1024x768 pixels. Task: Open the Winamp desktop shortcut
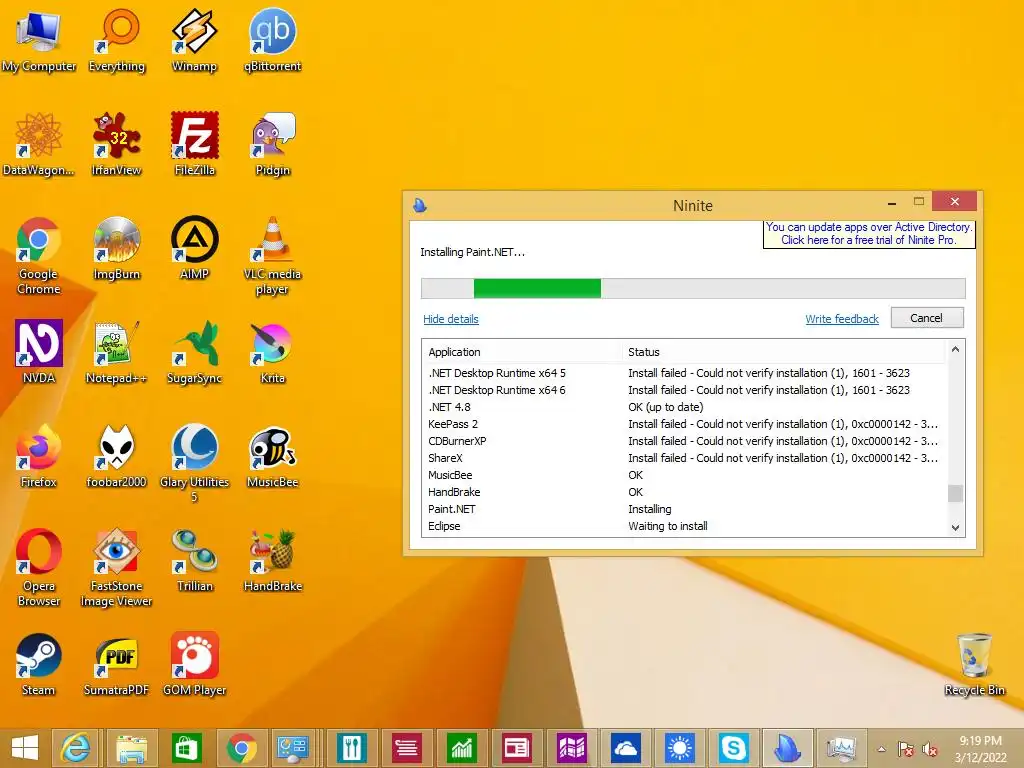point(195,39)
